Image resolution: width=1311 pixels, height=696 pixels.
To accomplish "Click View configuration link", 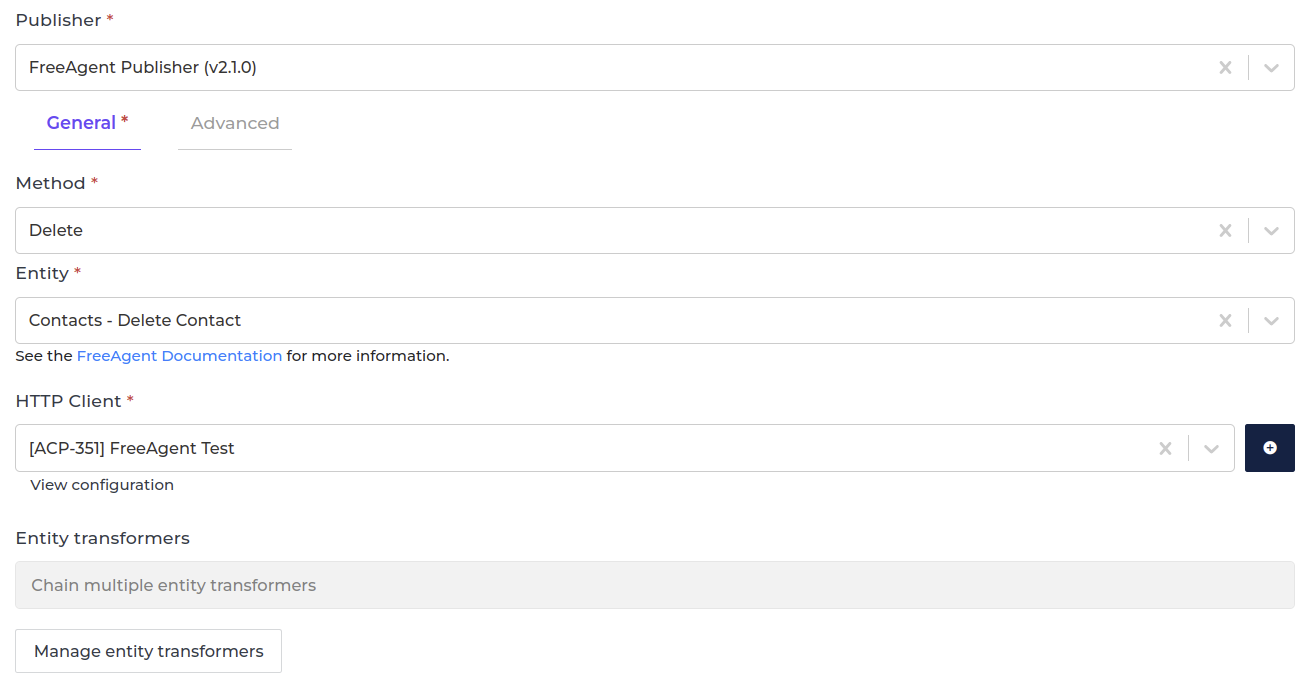I will click(102, 485).
